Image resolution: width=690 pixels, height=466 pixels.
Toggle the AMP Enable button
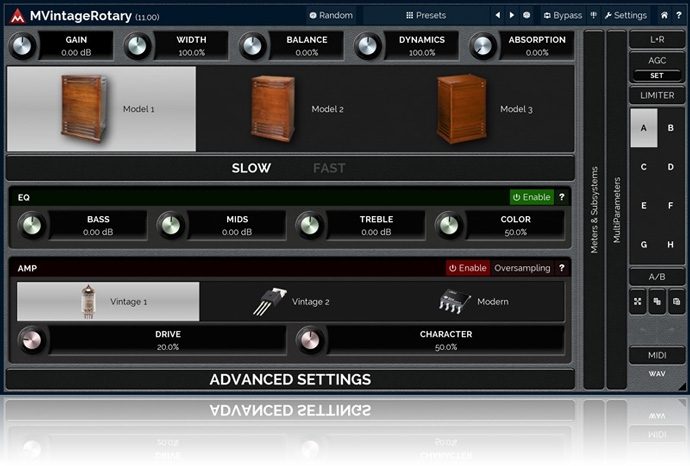point(468,268)
